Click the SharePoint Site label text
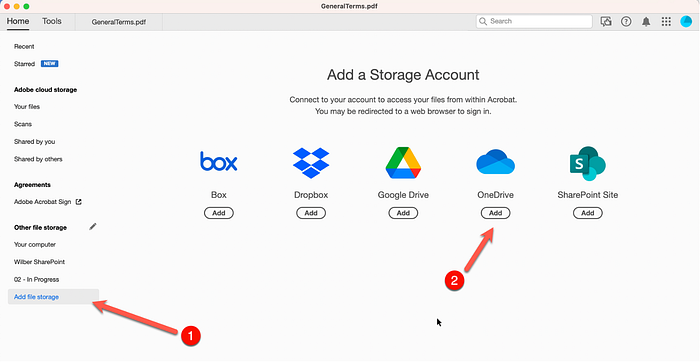 [588, 195]
